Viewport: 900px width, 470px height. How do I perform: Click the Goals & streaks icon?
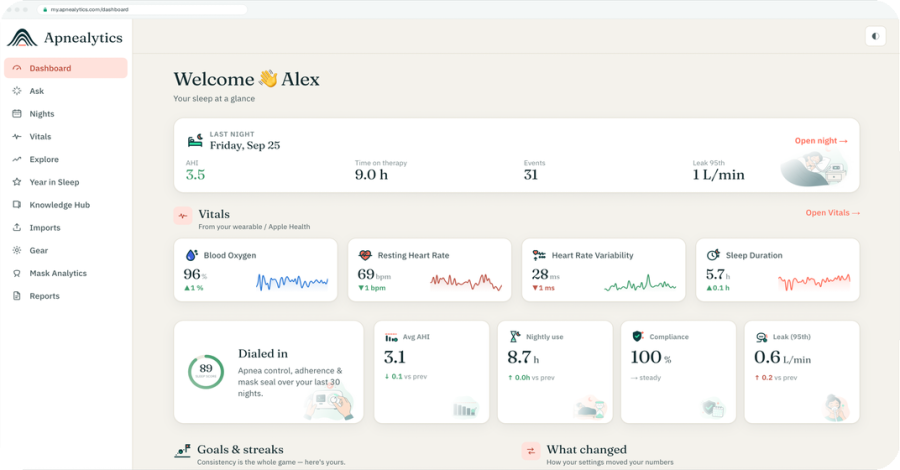click(183, 450)
